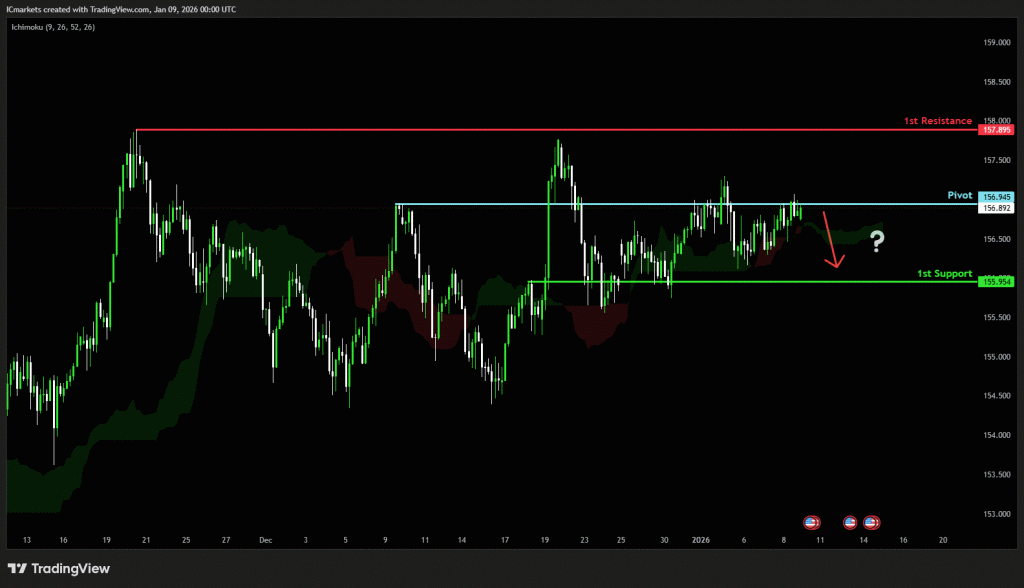
Task: Click the leftmost US flag economic event icon
Action: pyautogui.click(x=811, y=522)
